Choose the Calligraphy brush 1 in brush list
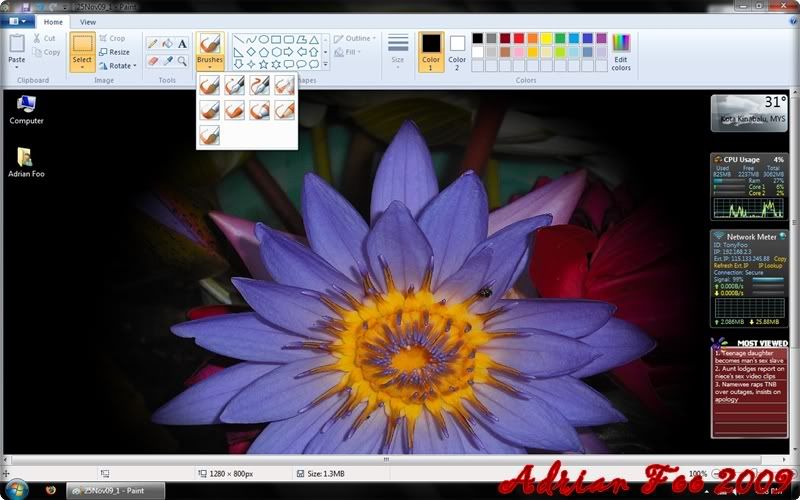The width and height of the screenshot is (800, 500). pyautogui.click(x=234, y=85)
